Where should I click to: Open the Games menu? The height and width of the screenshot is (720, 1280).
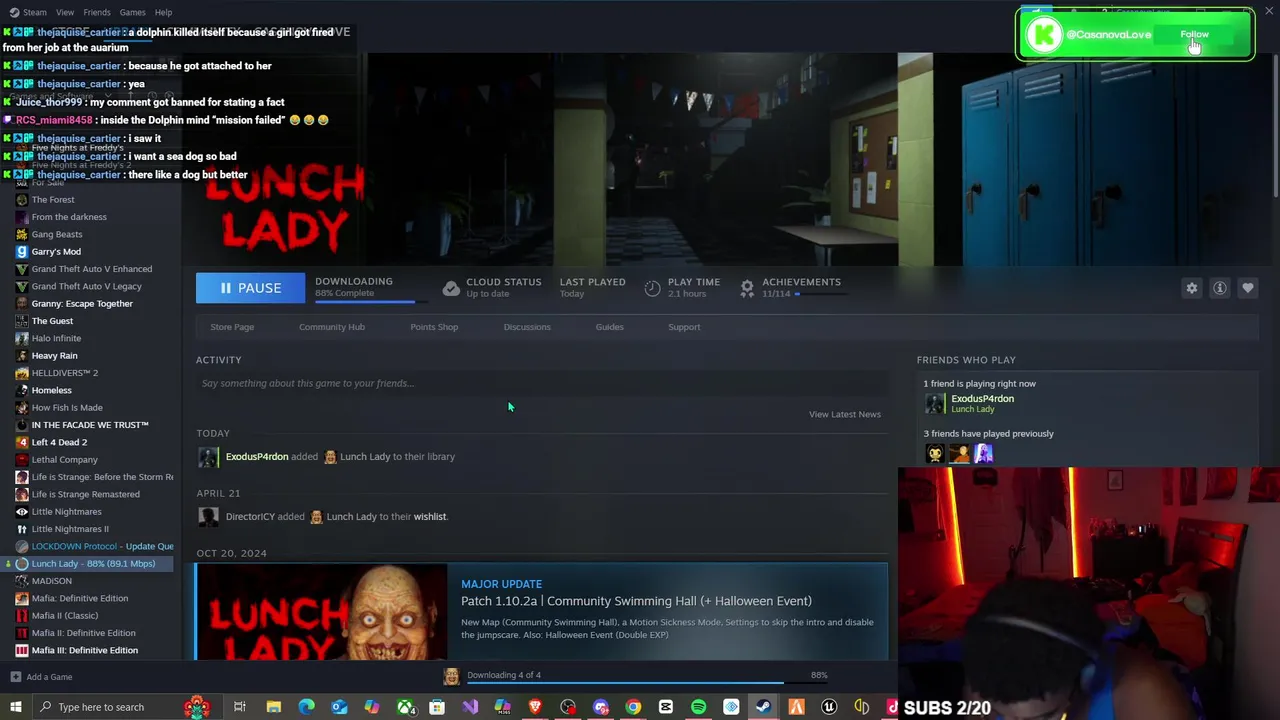pyautogui.click(x=132, y=12)
